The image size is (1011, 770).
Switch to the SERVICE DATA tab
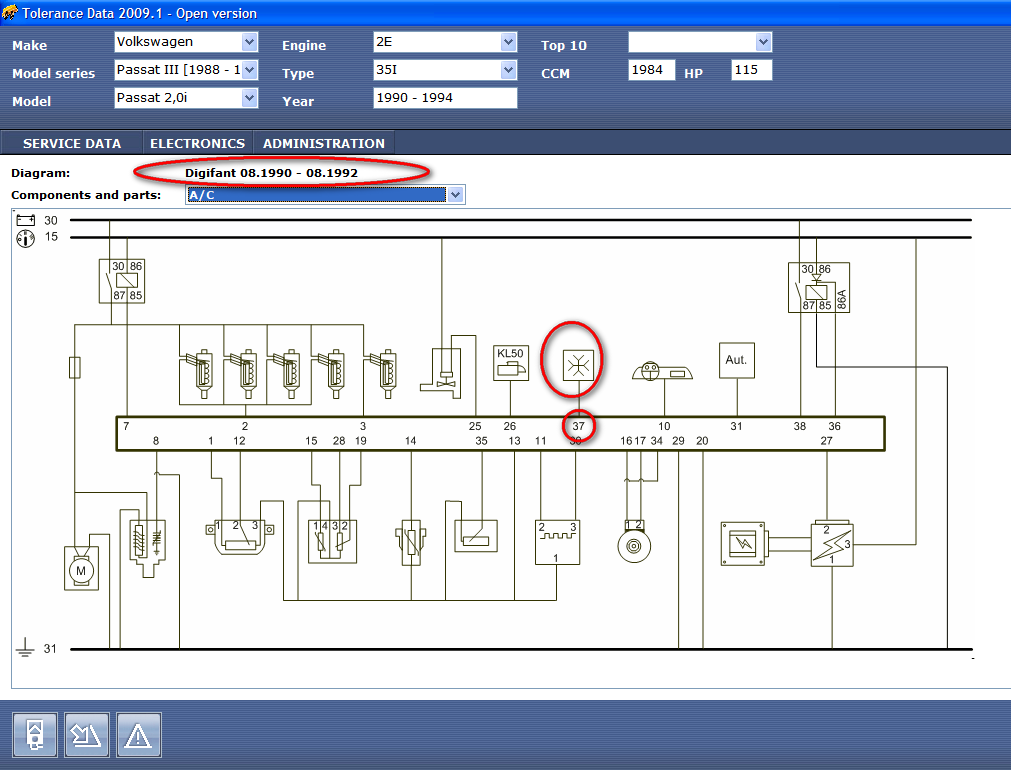[72, 143]
